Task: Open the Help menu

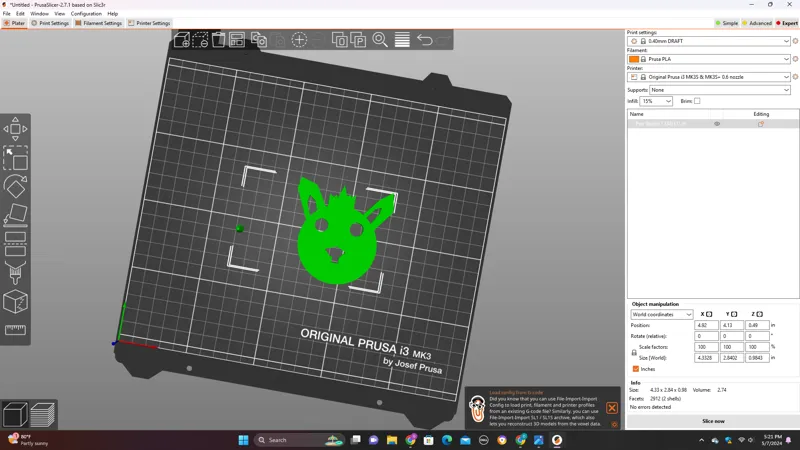Action: tap(112, 14)
